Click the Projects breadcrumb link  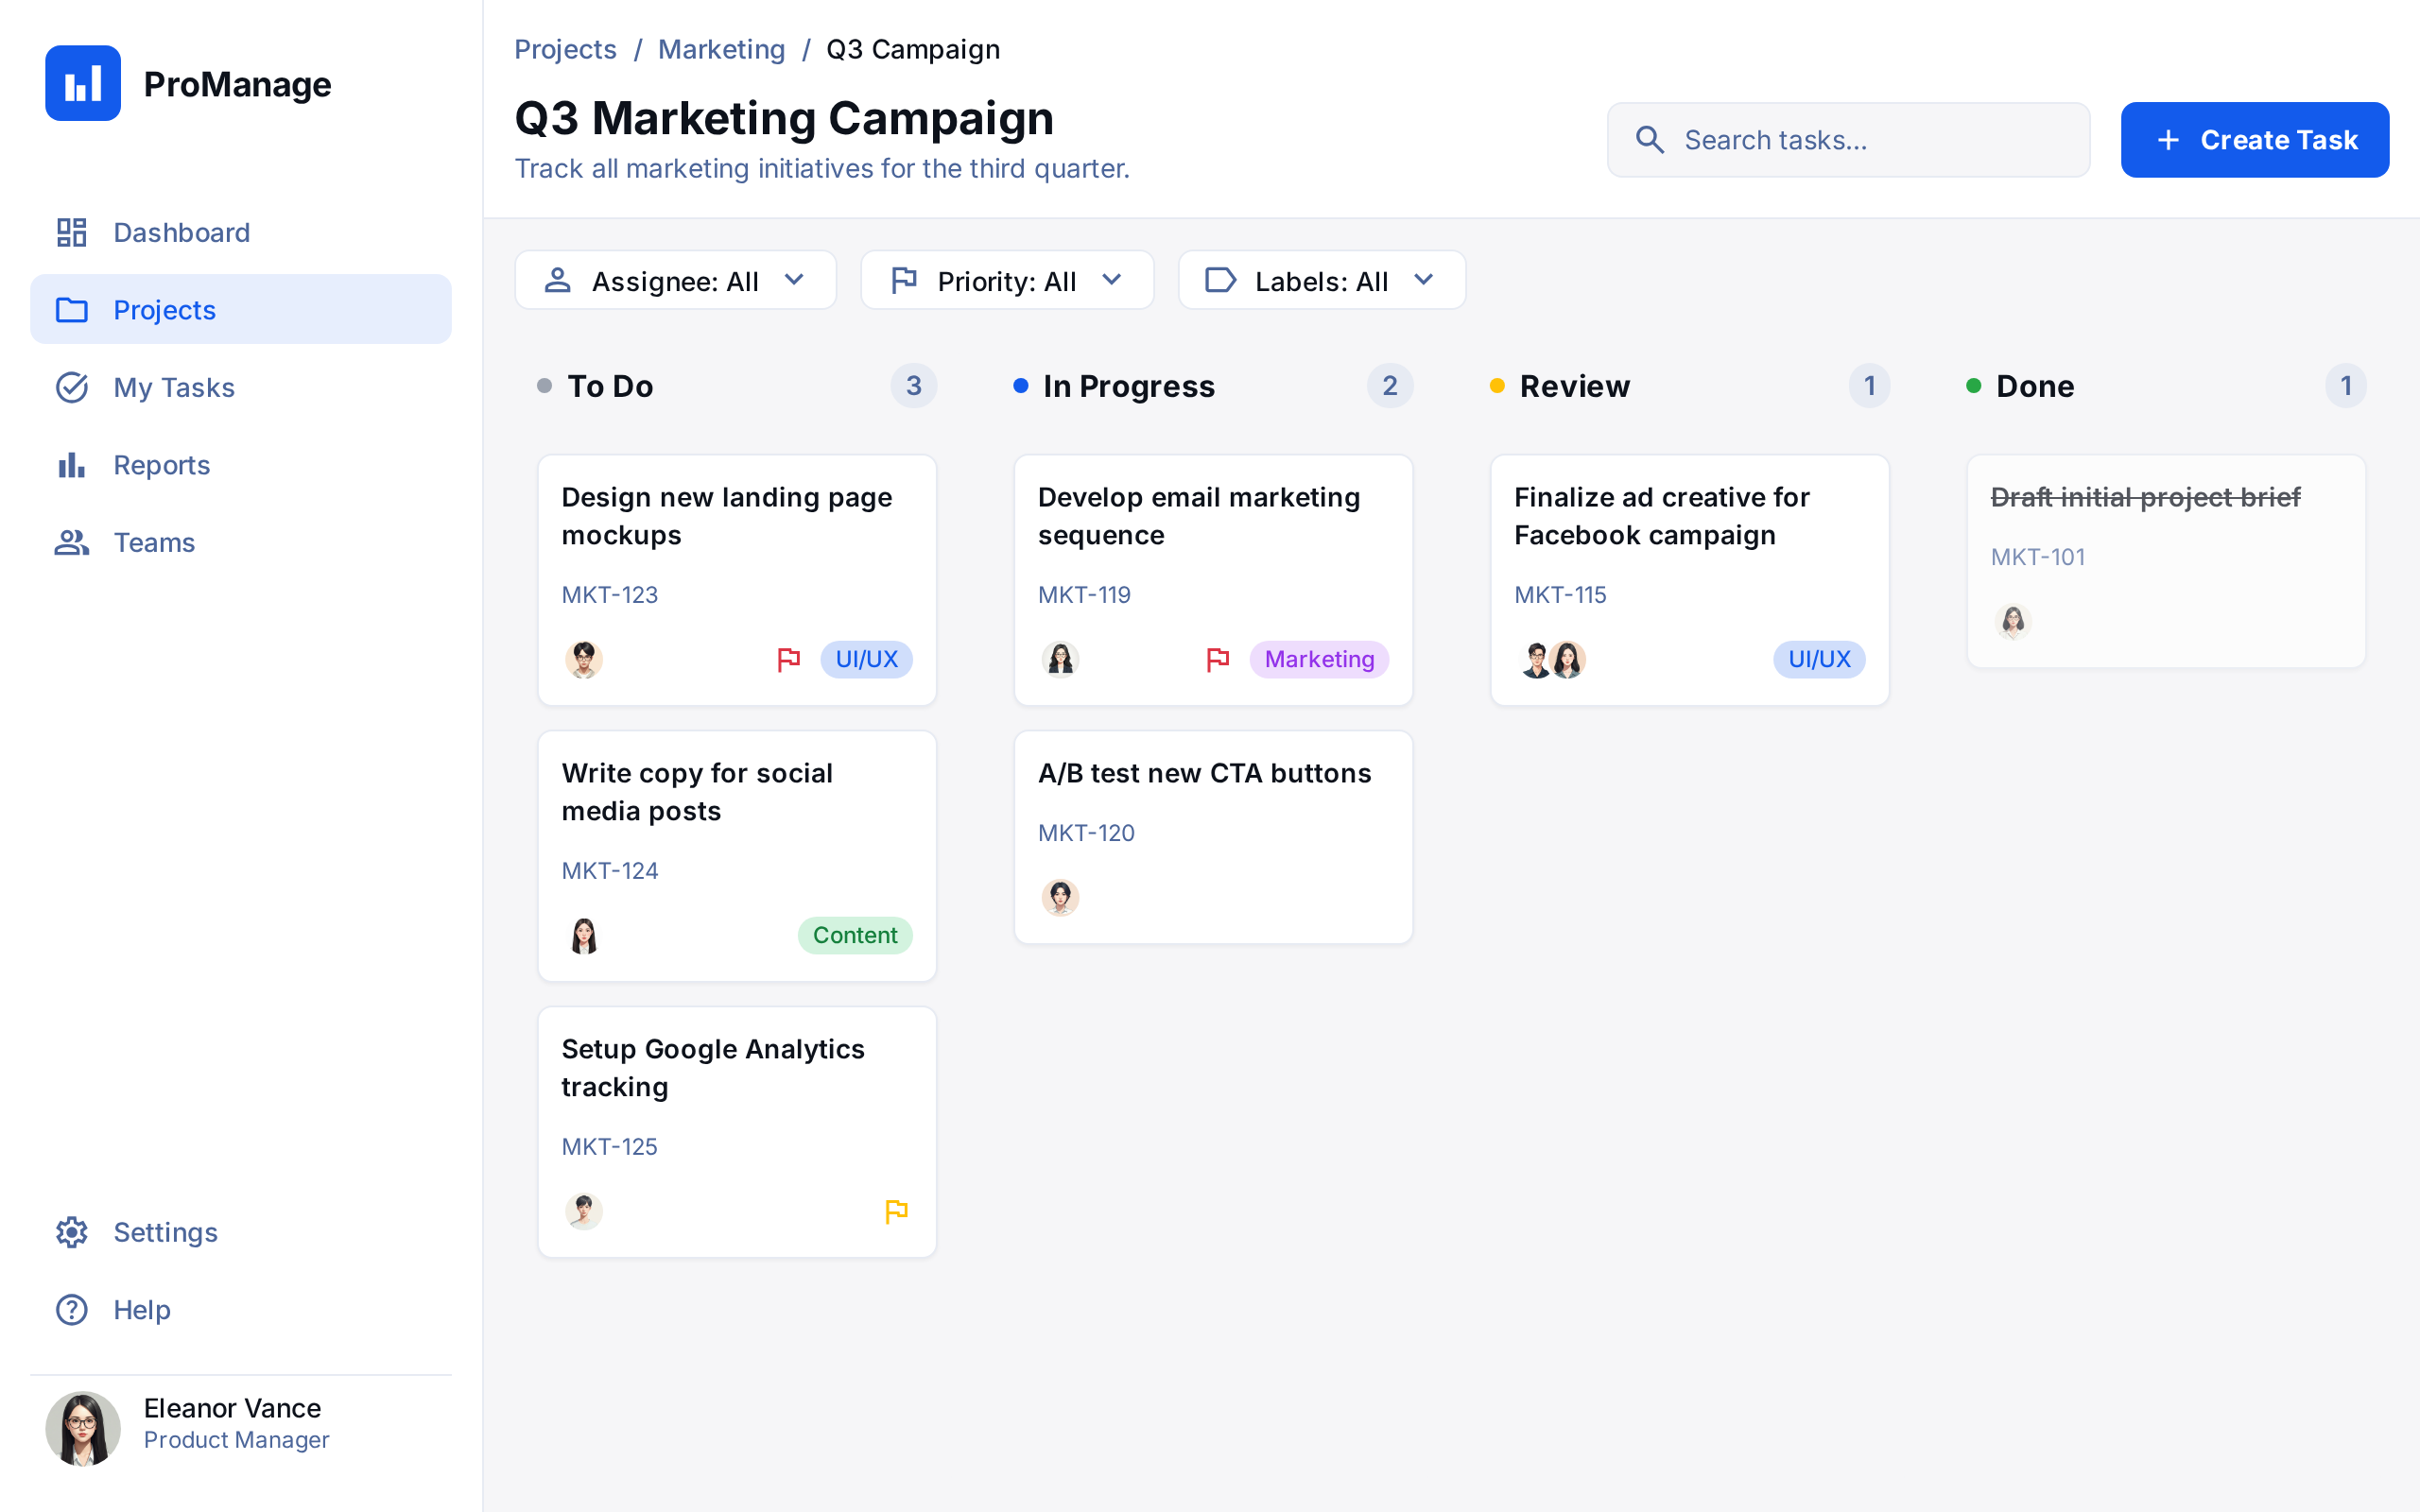pyautogui.click(x=565, y=49)
